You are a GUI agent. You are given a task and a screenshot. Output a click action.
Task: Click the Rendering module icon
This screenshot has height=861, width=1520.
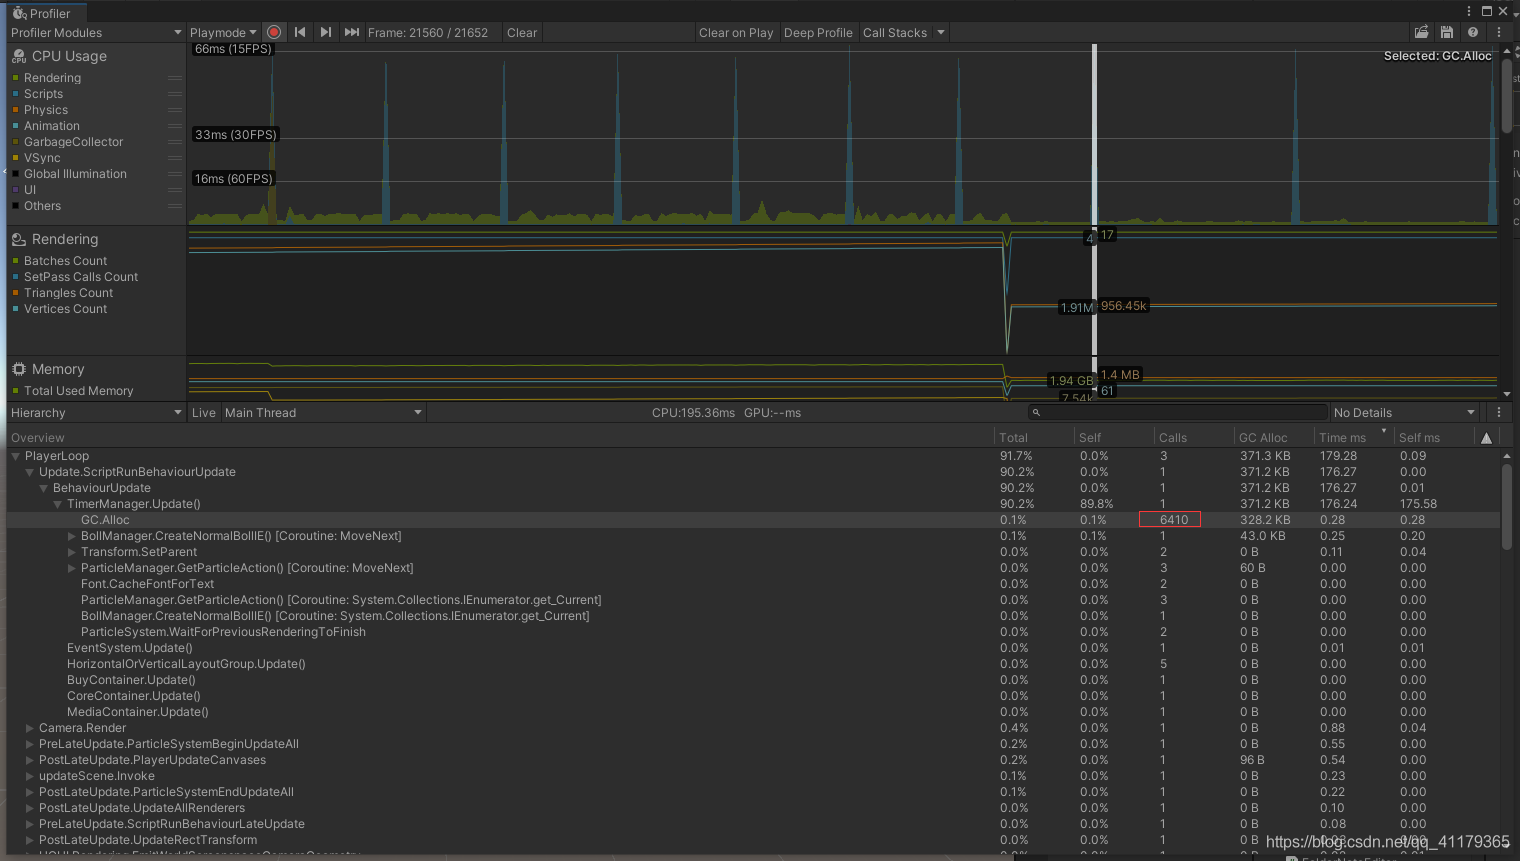click(x=19, y=239)
